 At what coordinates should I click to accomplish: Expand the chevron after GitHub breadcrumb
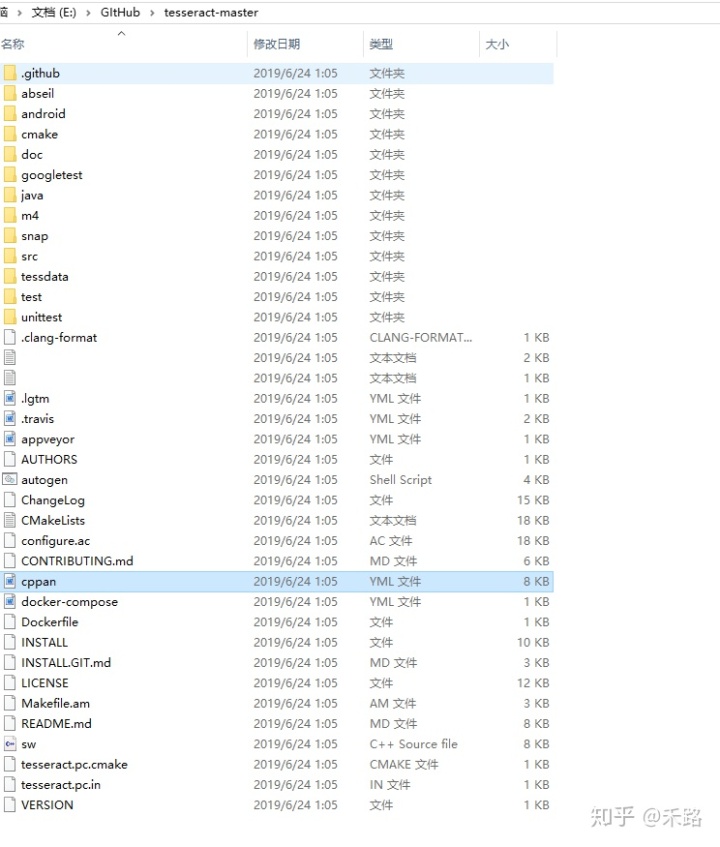pyautogui.click(x=152, y=13)
